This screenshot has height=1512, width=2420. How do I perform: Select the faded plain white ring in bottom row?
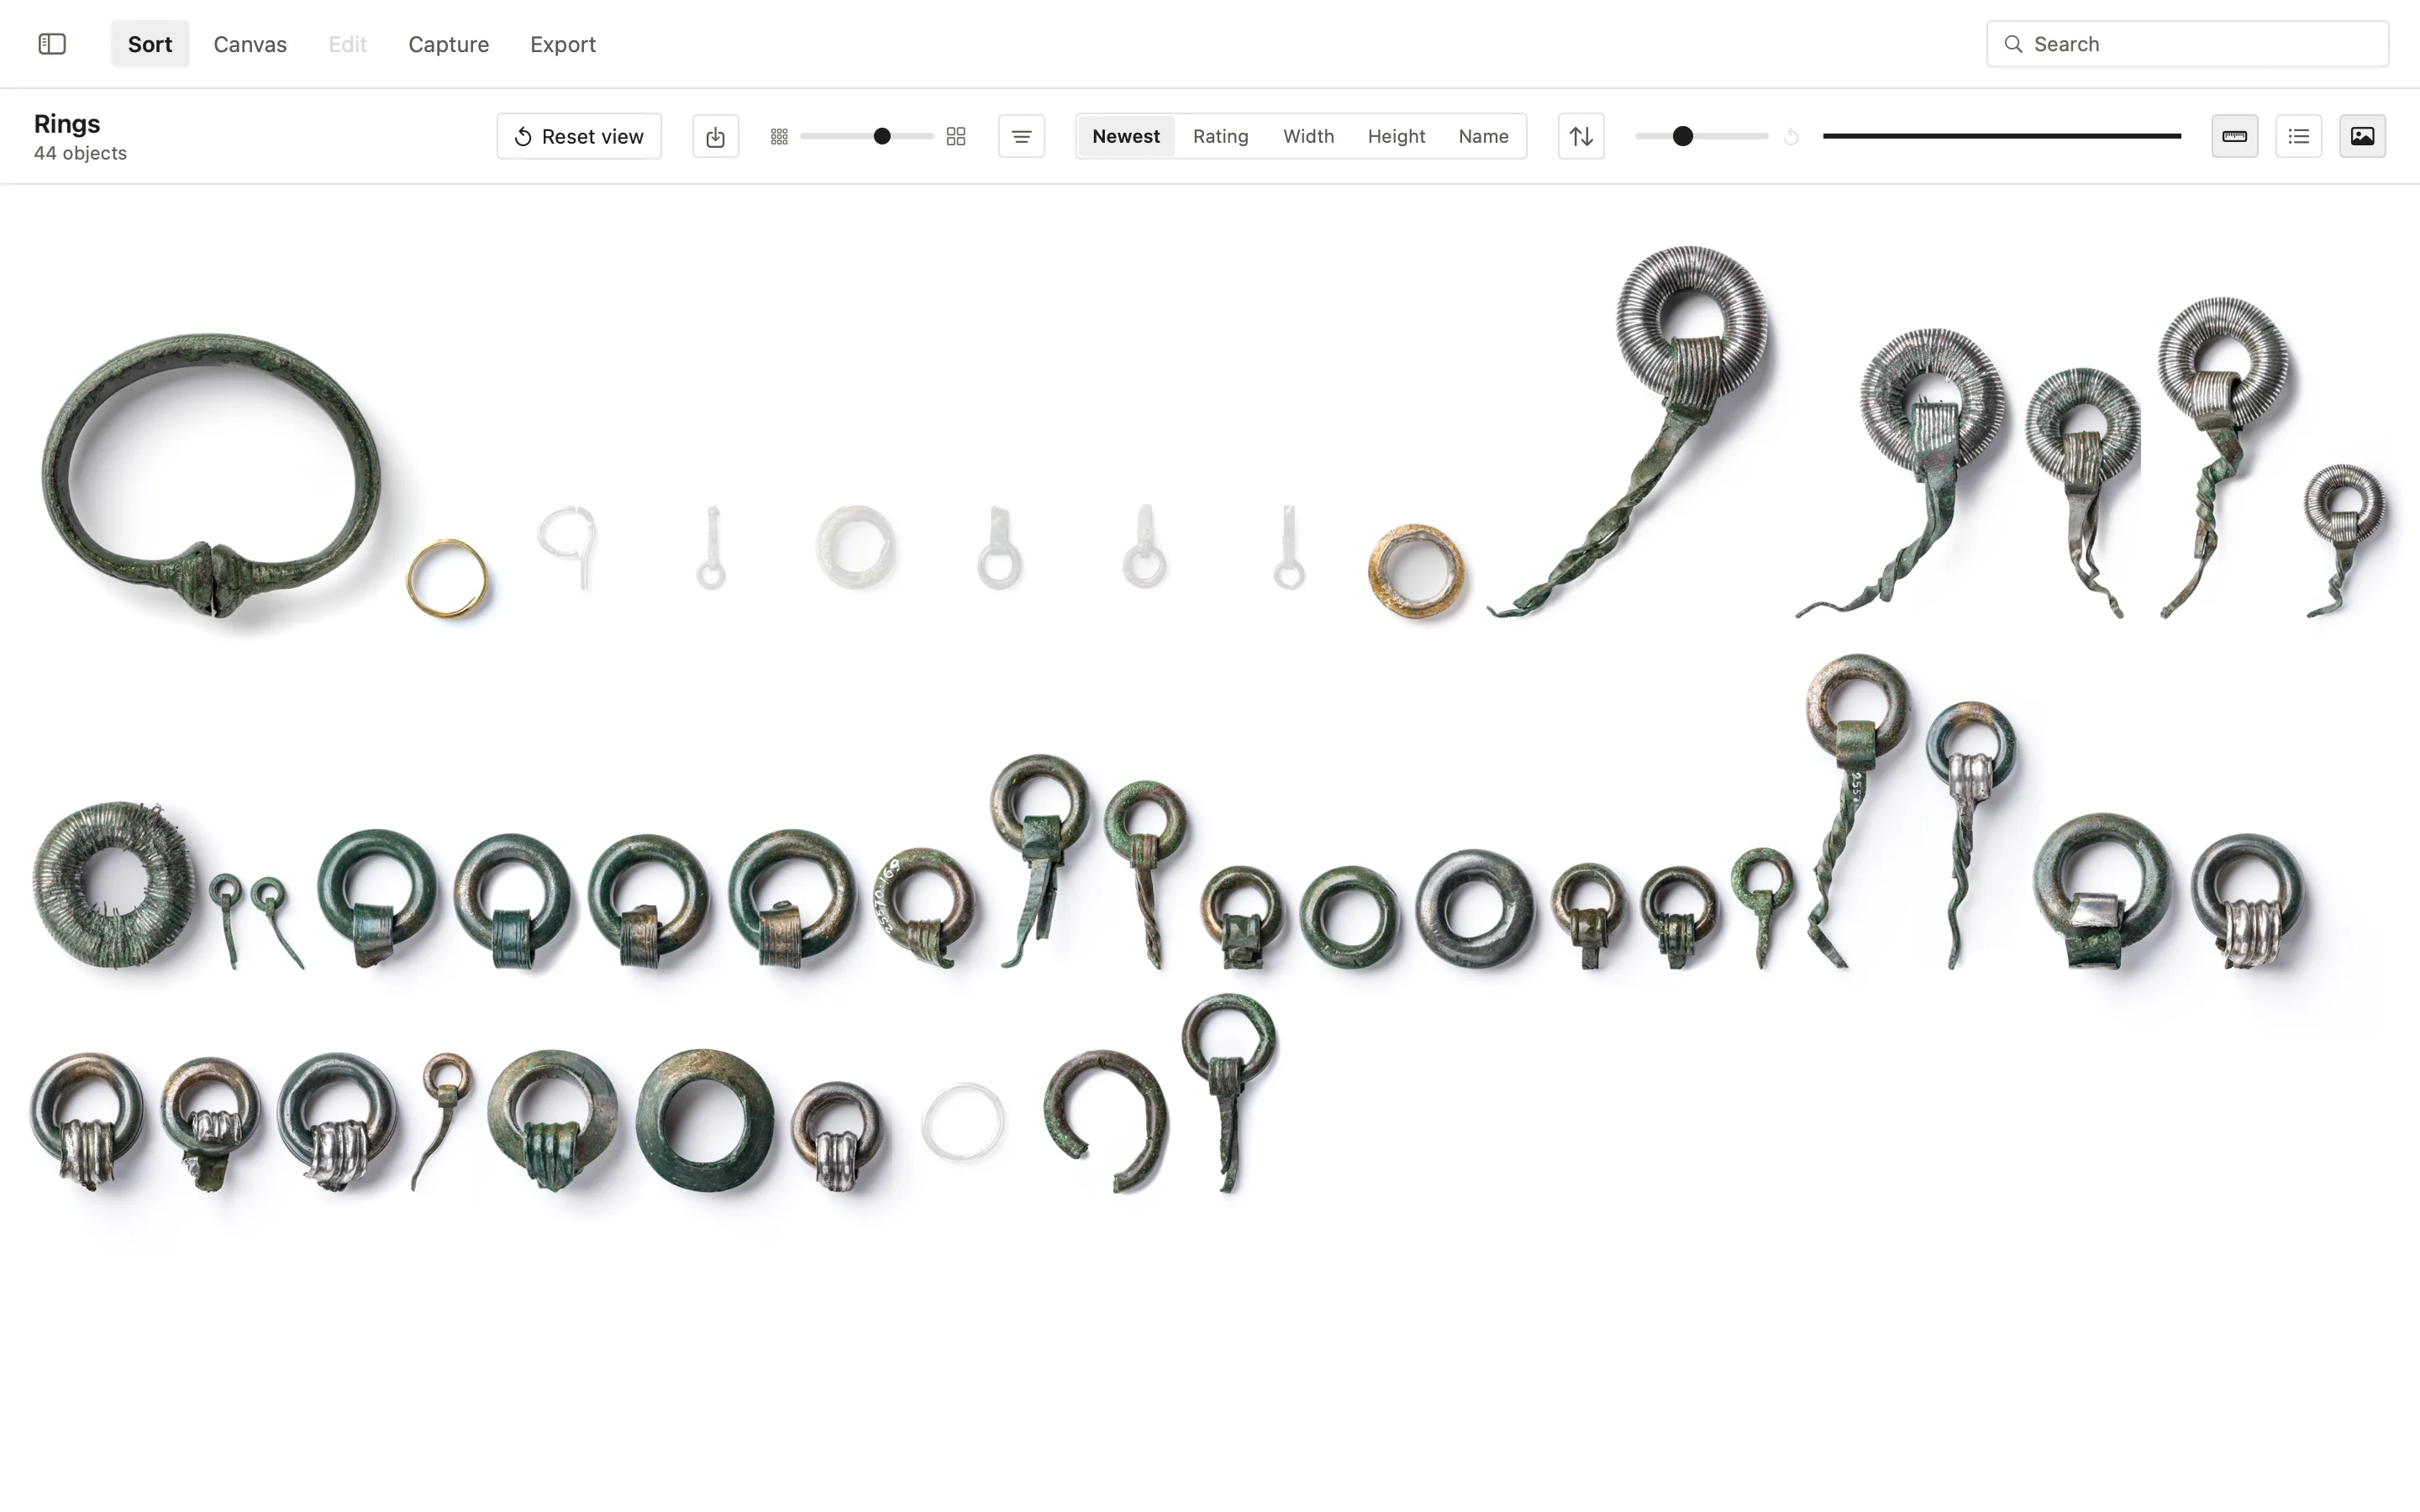(962, 1122)
